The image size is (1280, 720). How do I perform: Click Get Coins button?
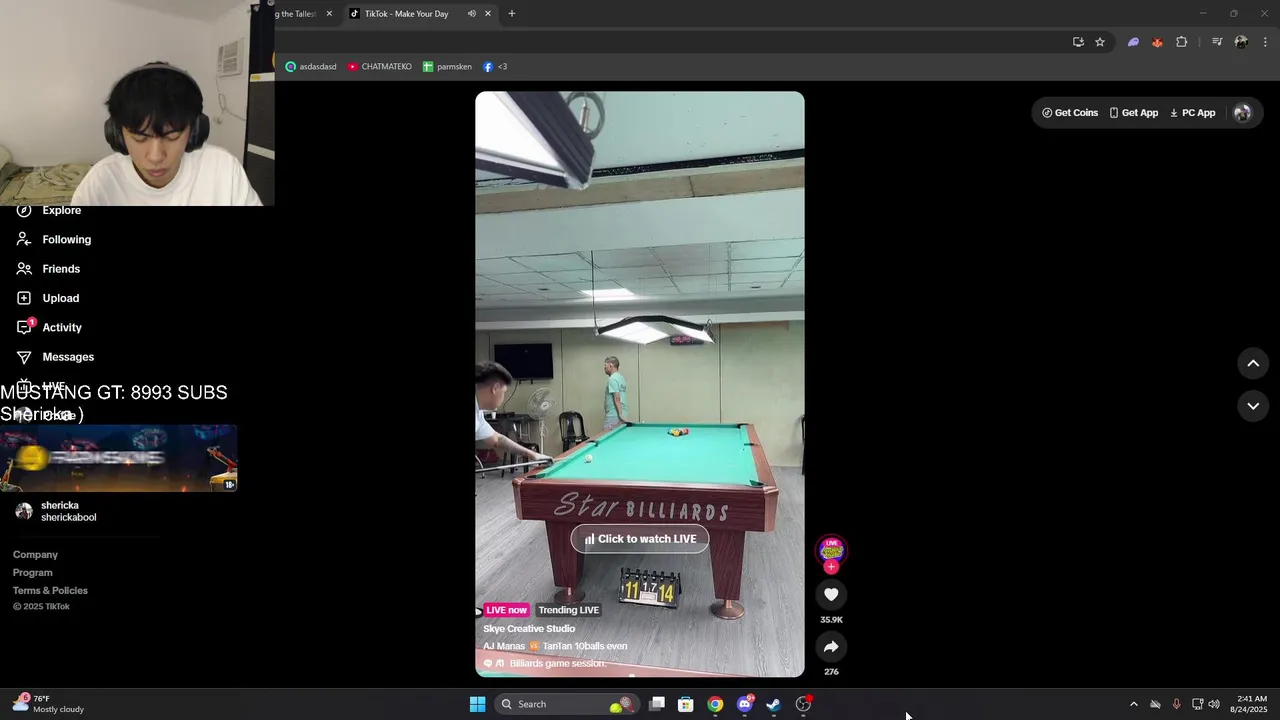pos(1070,113)
